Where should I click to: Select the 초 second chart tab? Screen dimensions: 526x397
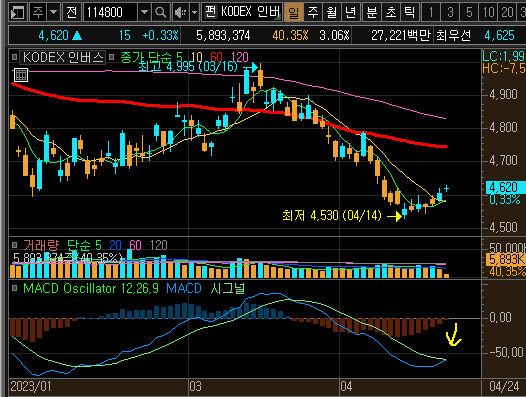point(391,13)
